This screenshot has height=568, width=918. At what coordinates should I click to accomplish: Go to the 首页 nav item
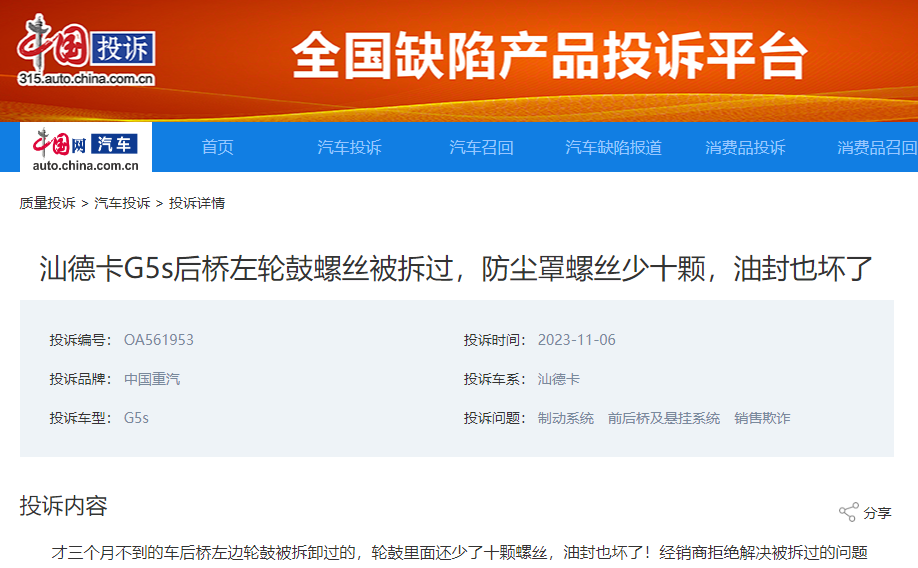218,148
